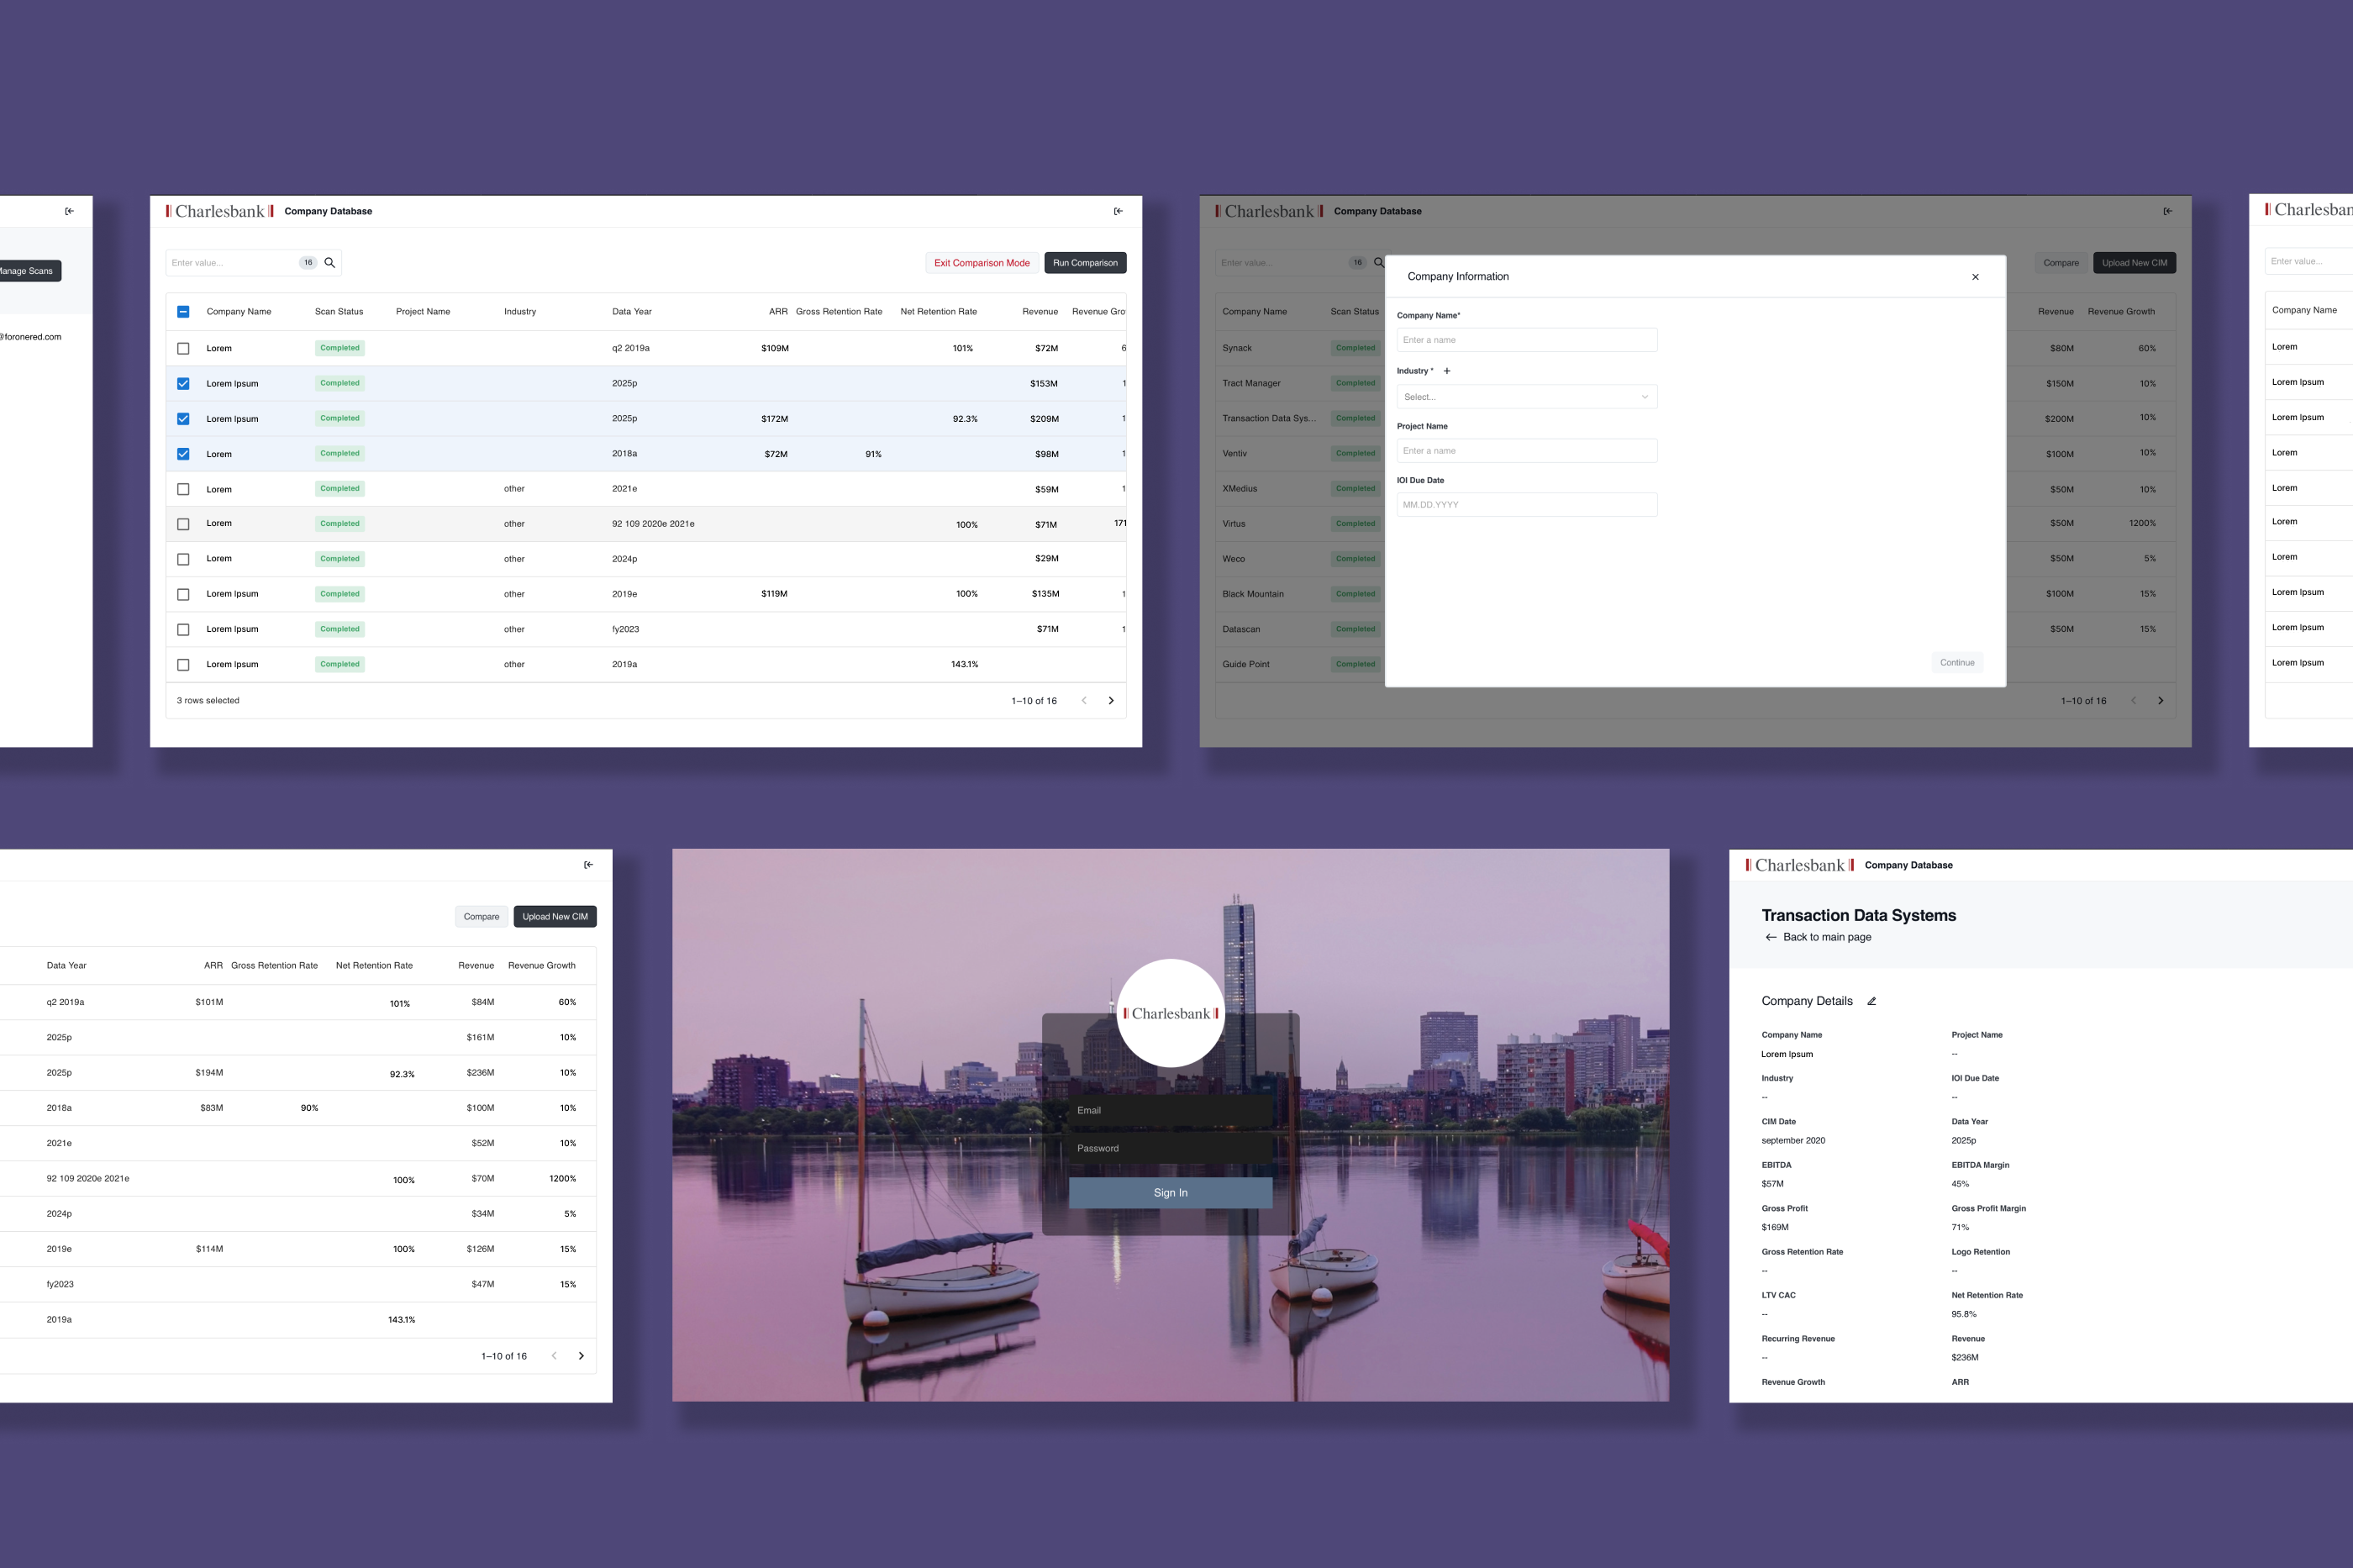Click Revenue Growth header in bottom-left window
This screenshot has width=2353, height=1568.
pyautogui.click(x=541, y=966)
